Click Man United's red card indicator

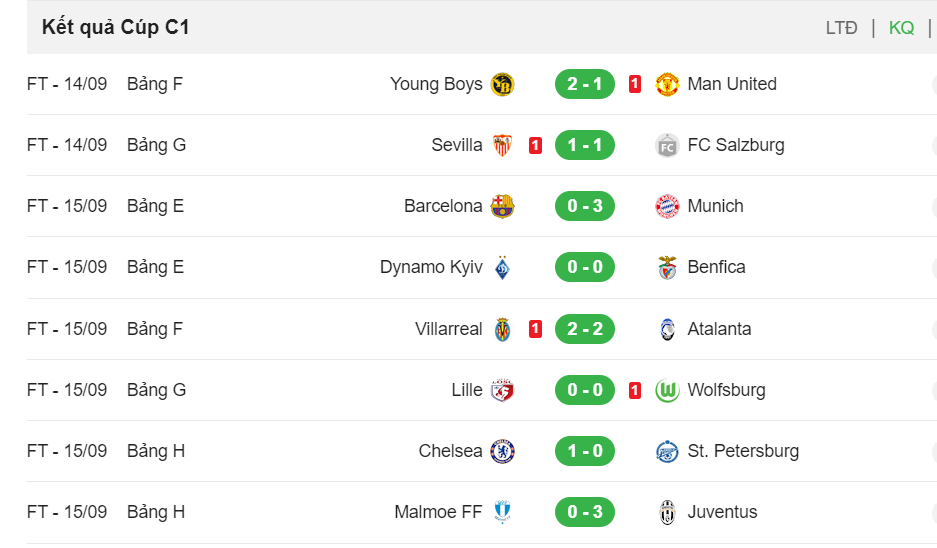pyautogui.click(x=635, y=84)
